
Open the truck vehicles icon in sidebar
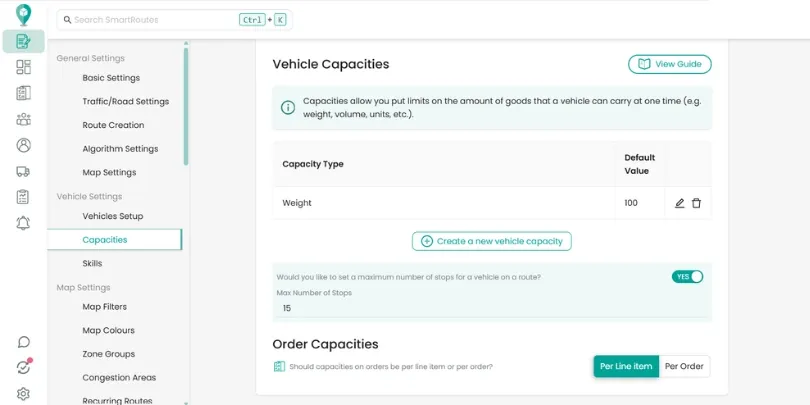pyautogui.click(x=23, y=171)
